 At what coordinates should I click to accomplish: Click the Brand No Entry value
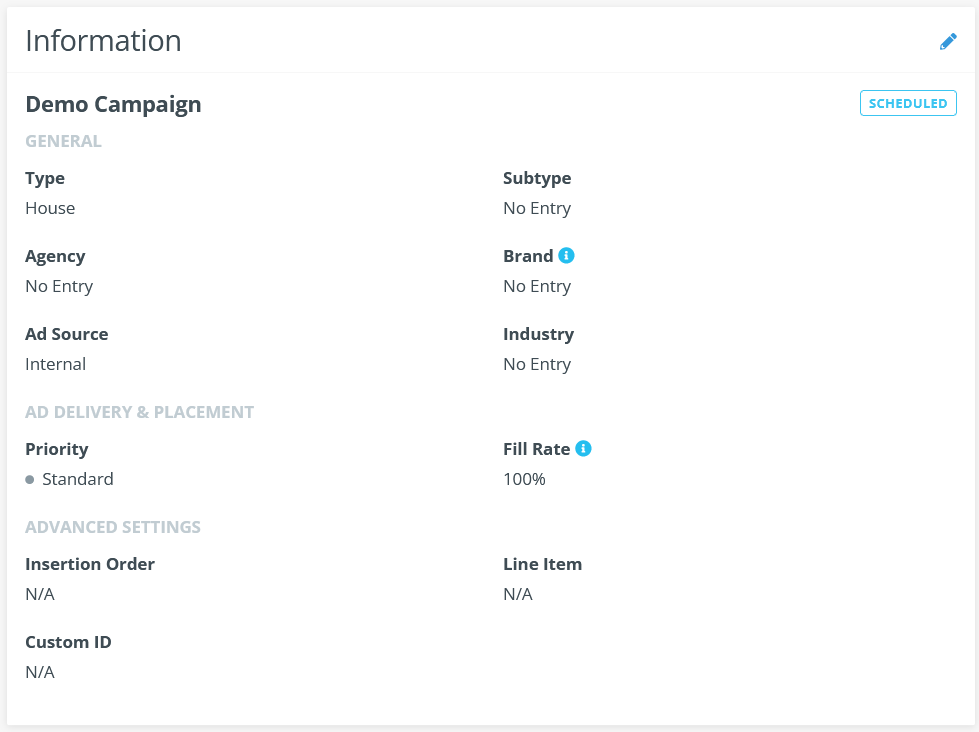tap(537, 287)
